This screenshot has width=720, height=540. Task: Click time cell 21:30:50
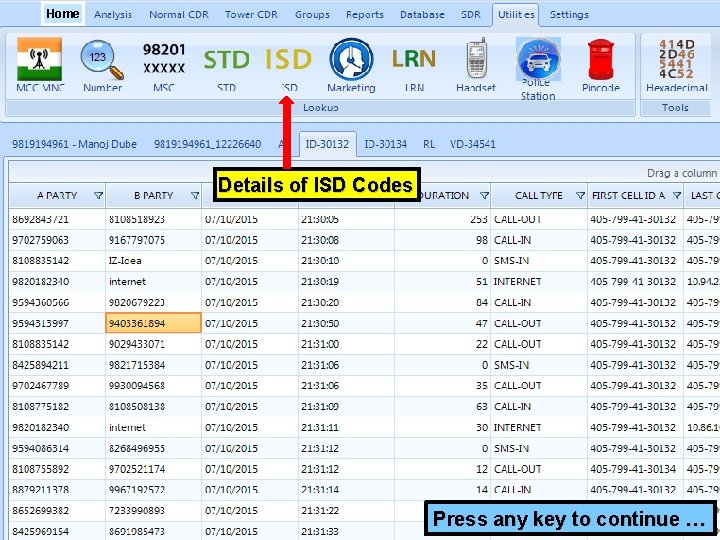pyautogui.click(x=346, y=323)
